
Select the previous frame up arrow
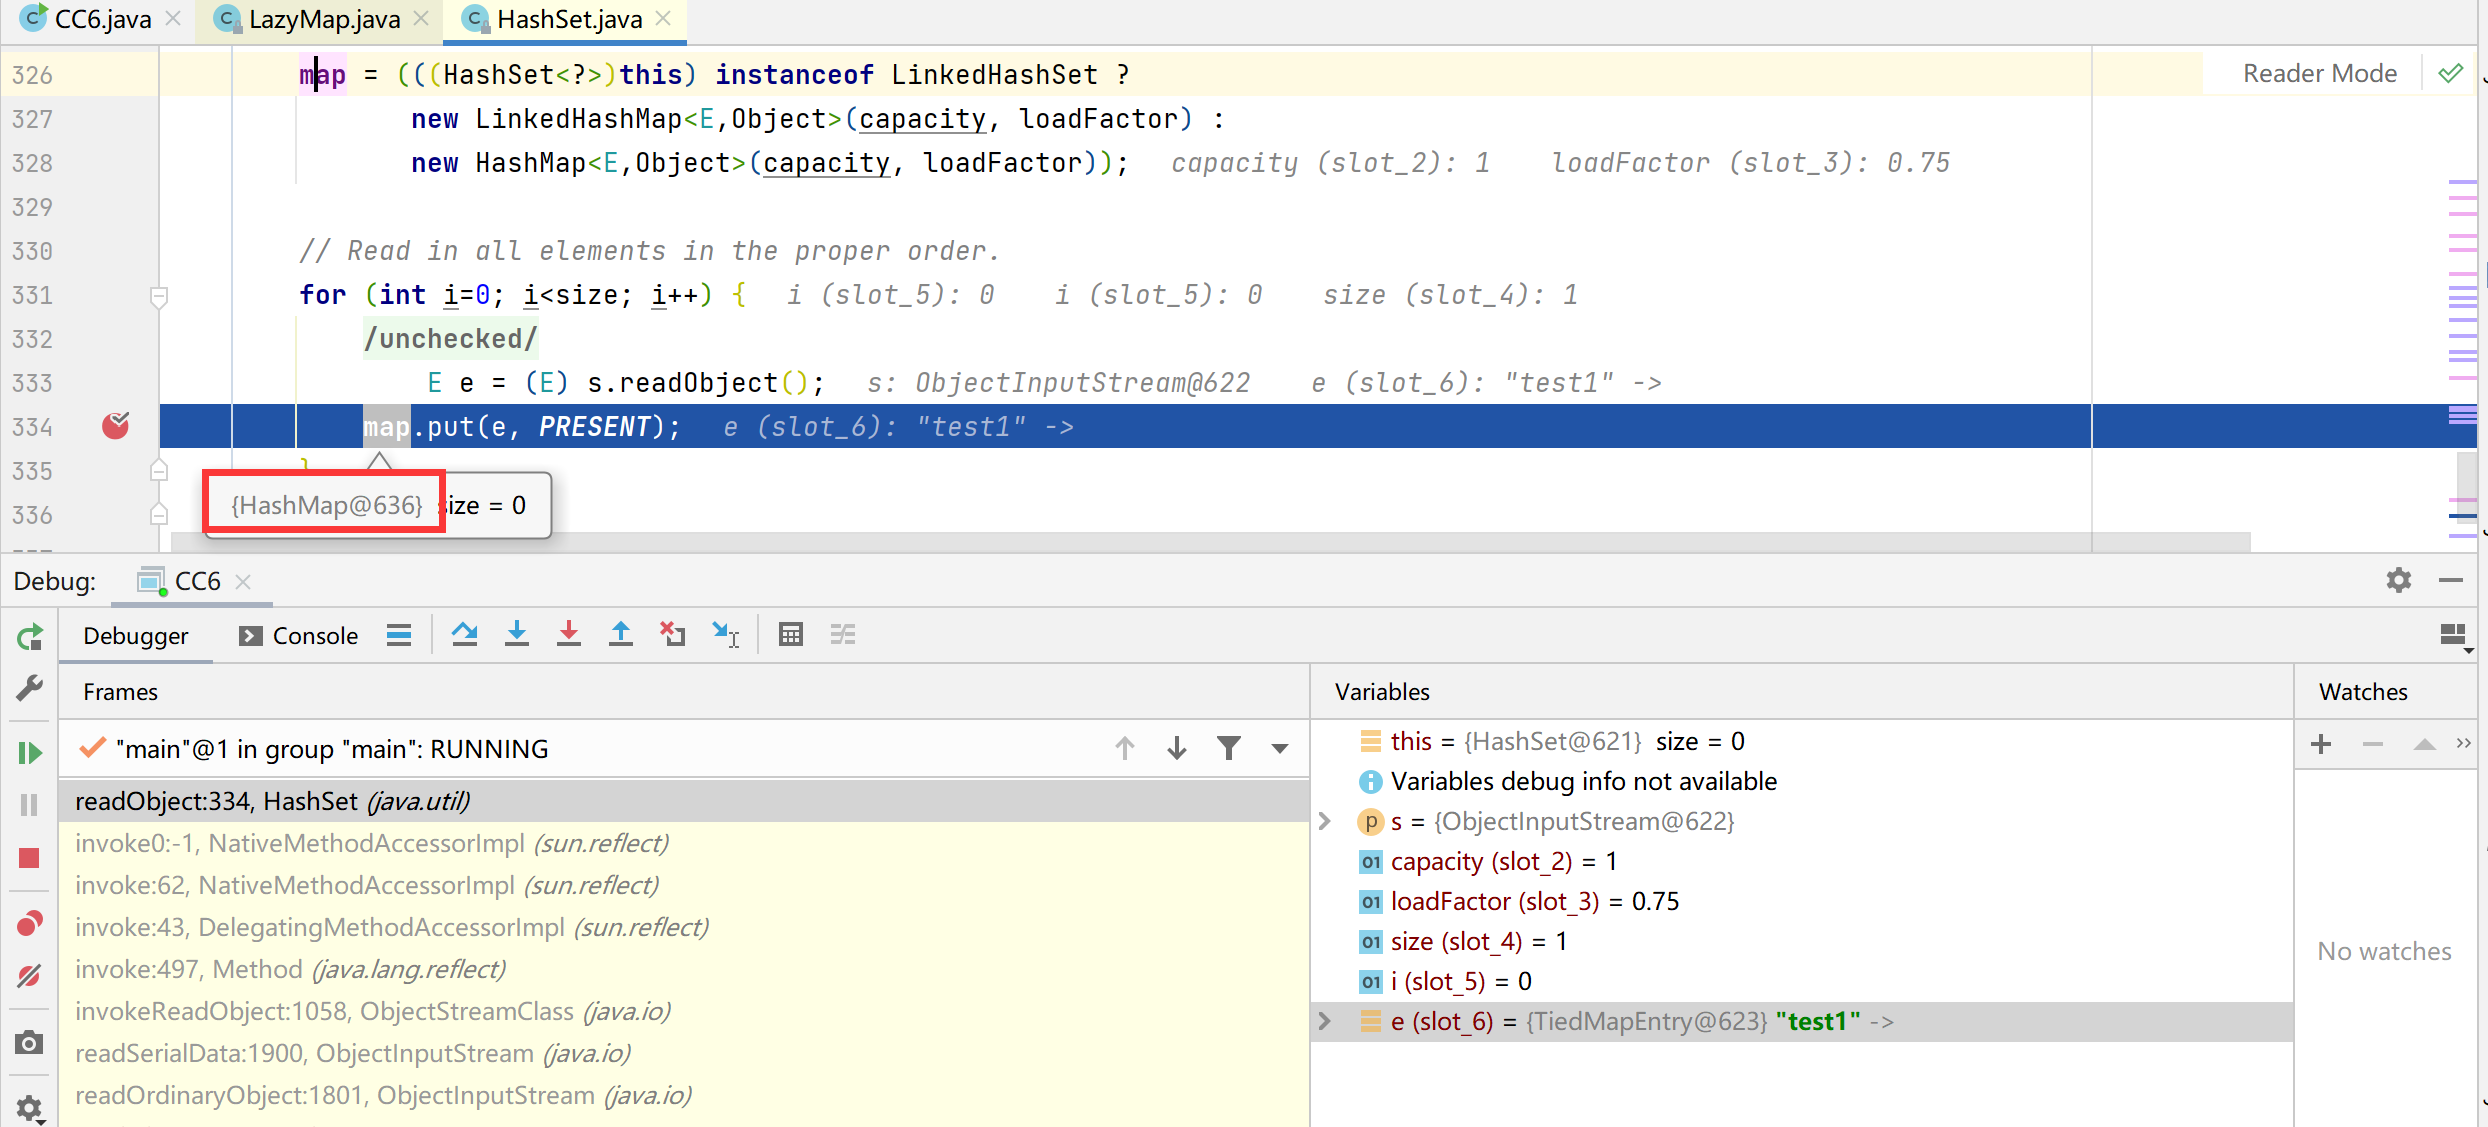[x=1125, y=748]
